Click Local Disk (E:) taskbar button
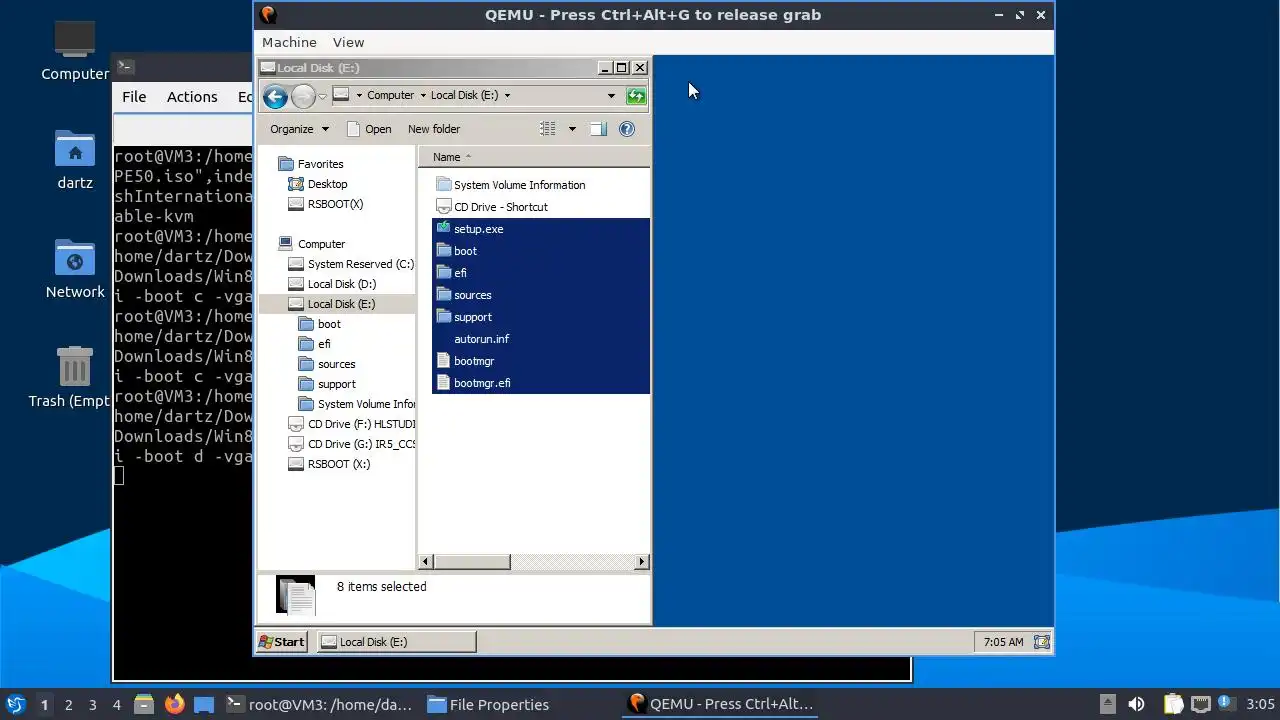The height and width of the screenshot is (720, 1280). pyautogui.click(x=397, y=642)
